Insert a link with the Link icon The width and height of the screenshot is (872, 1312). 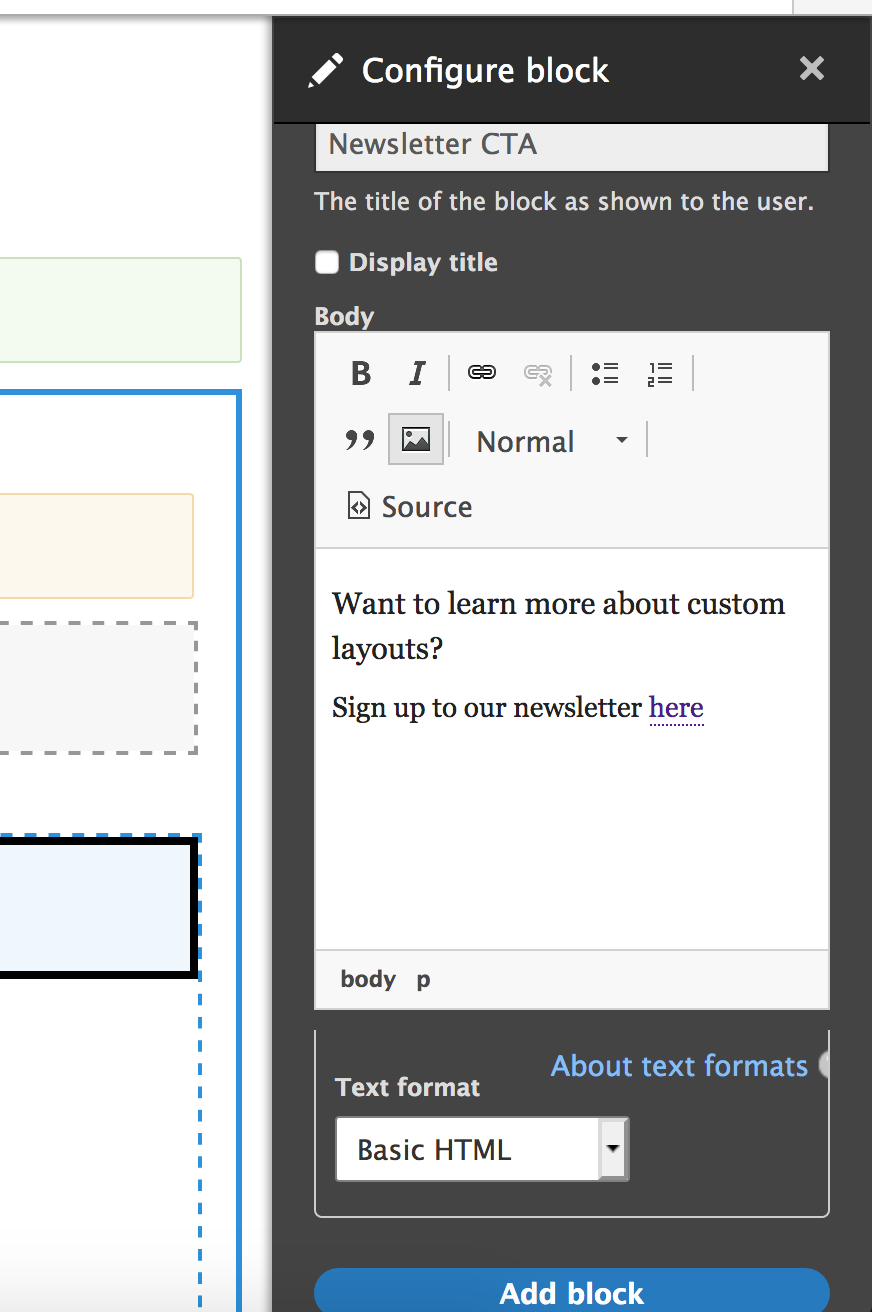tap(482, 372)
